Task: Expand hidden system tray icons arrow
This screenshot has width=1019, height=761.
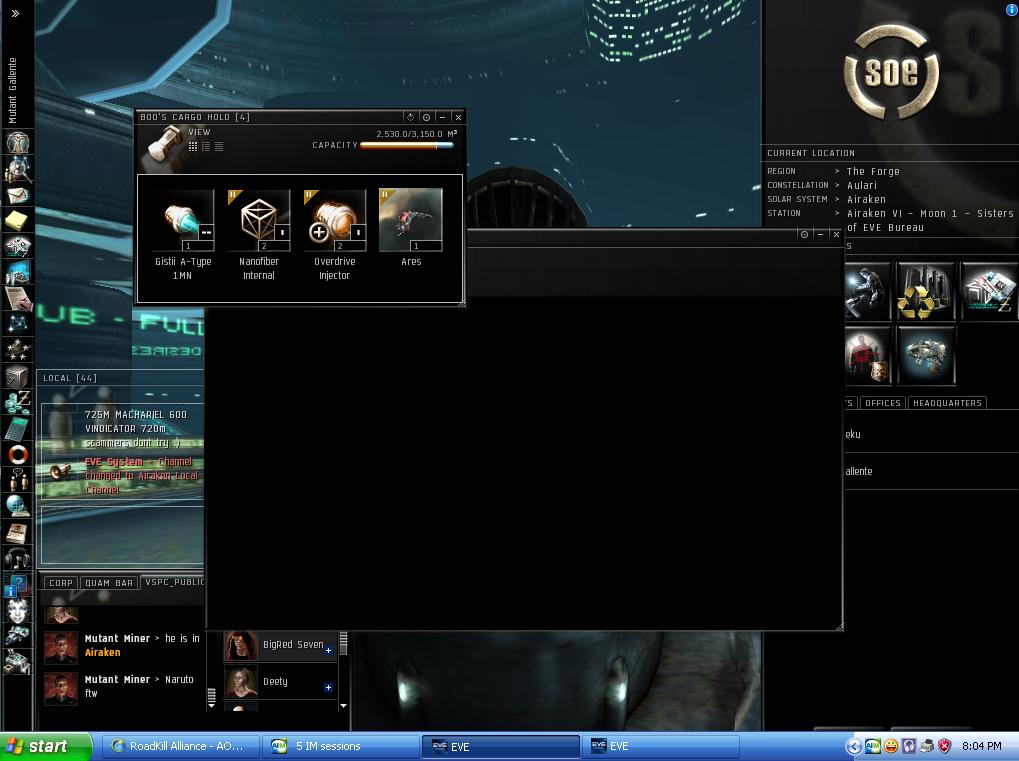Action: (x=855, y=746)
